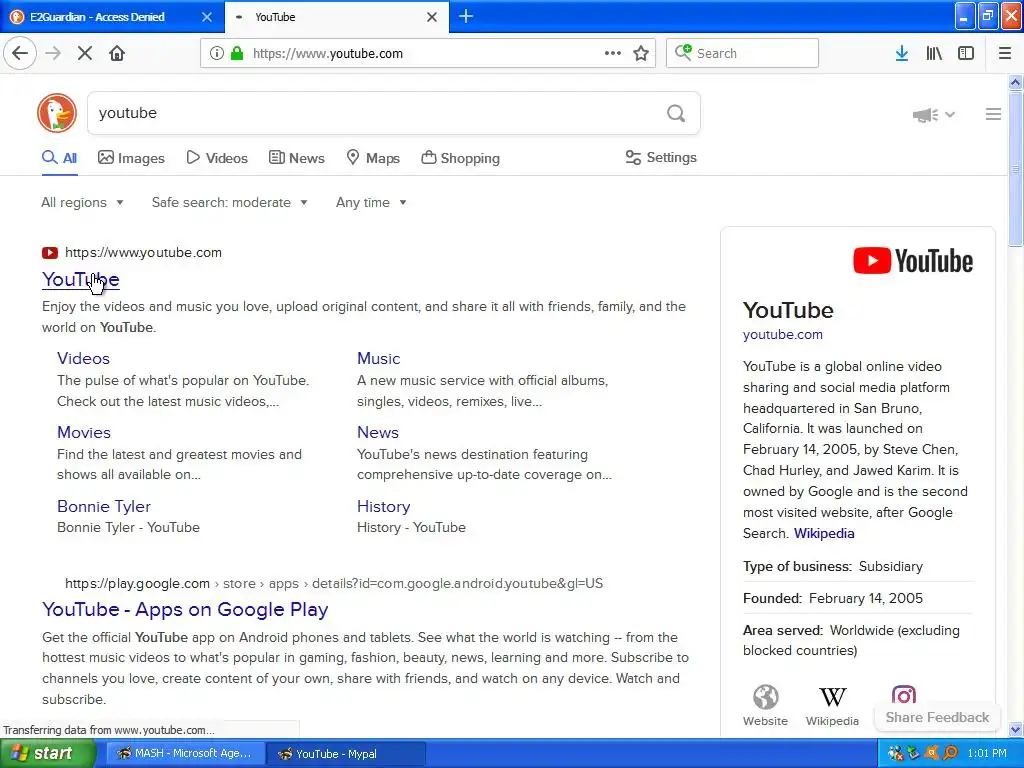
Task: Open the DuckDuckGo megaphone news menu
Action: tap(933, 115)
